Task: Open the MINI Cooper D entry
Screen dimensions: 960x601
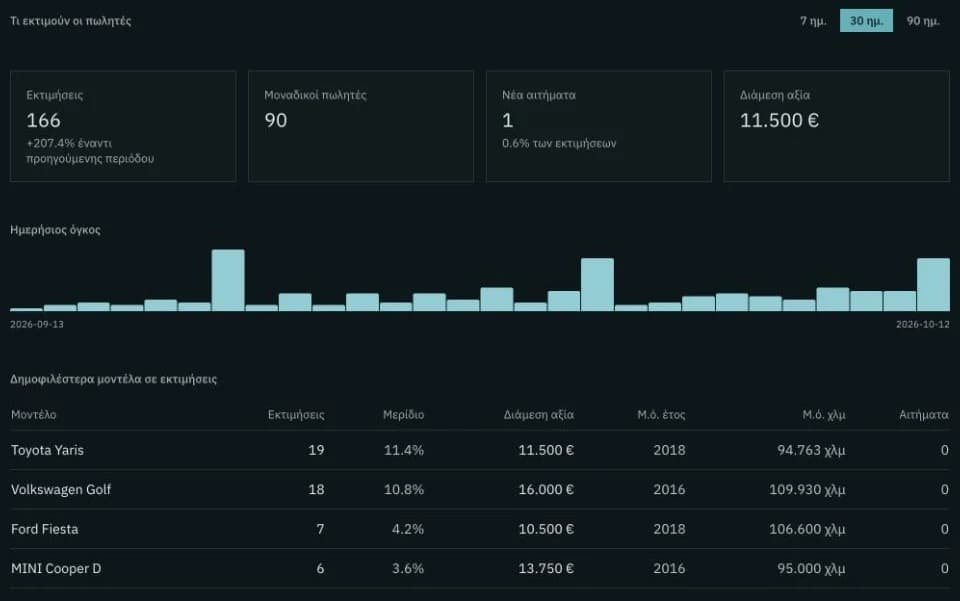Action: tap(480, 569)
